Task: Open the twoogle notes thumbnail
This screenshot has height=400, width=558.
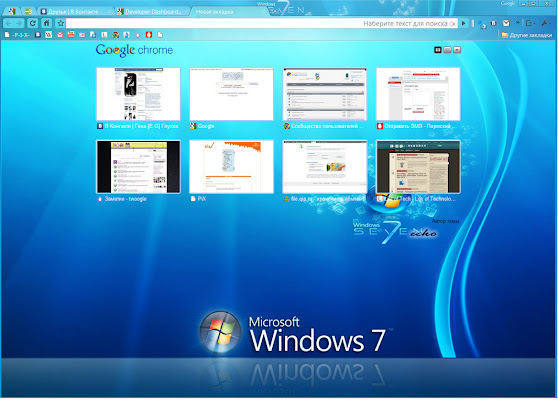Action: click(x=138, y=167)
